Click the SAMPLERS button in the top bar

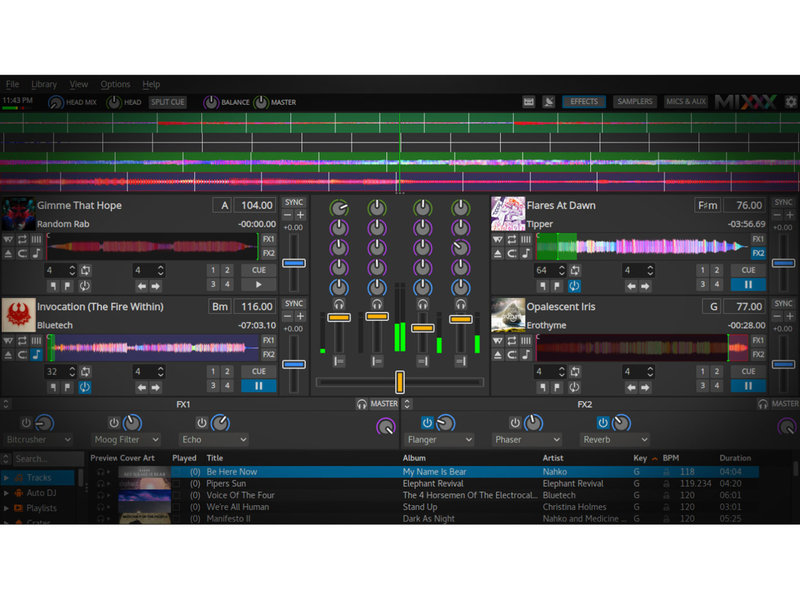tap(634, 102)
